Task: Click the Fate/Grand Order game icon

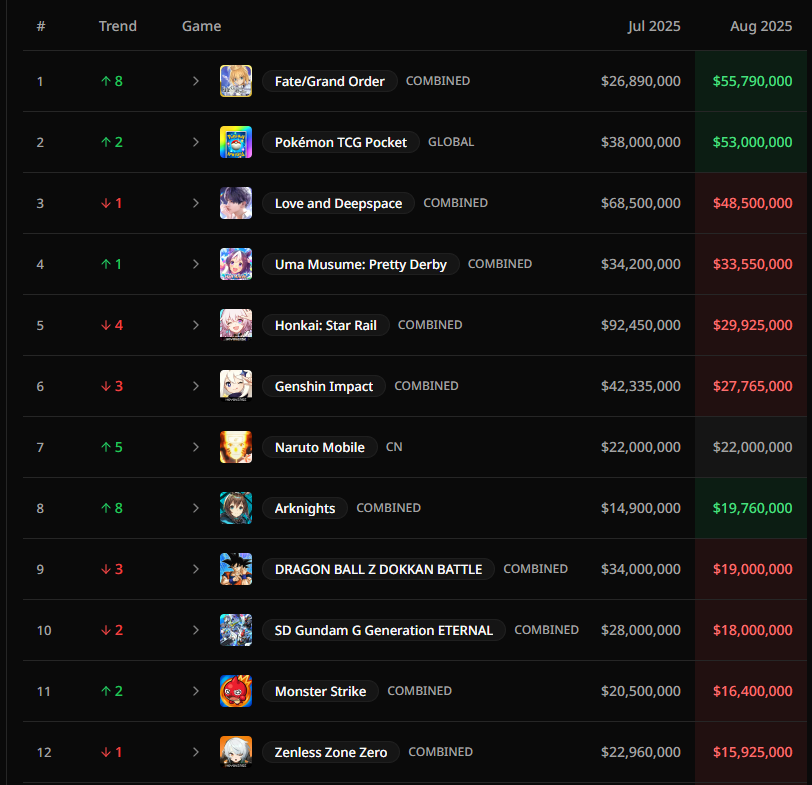Action: pyautogui.click(x=236, y=81)
